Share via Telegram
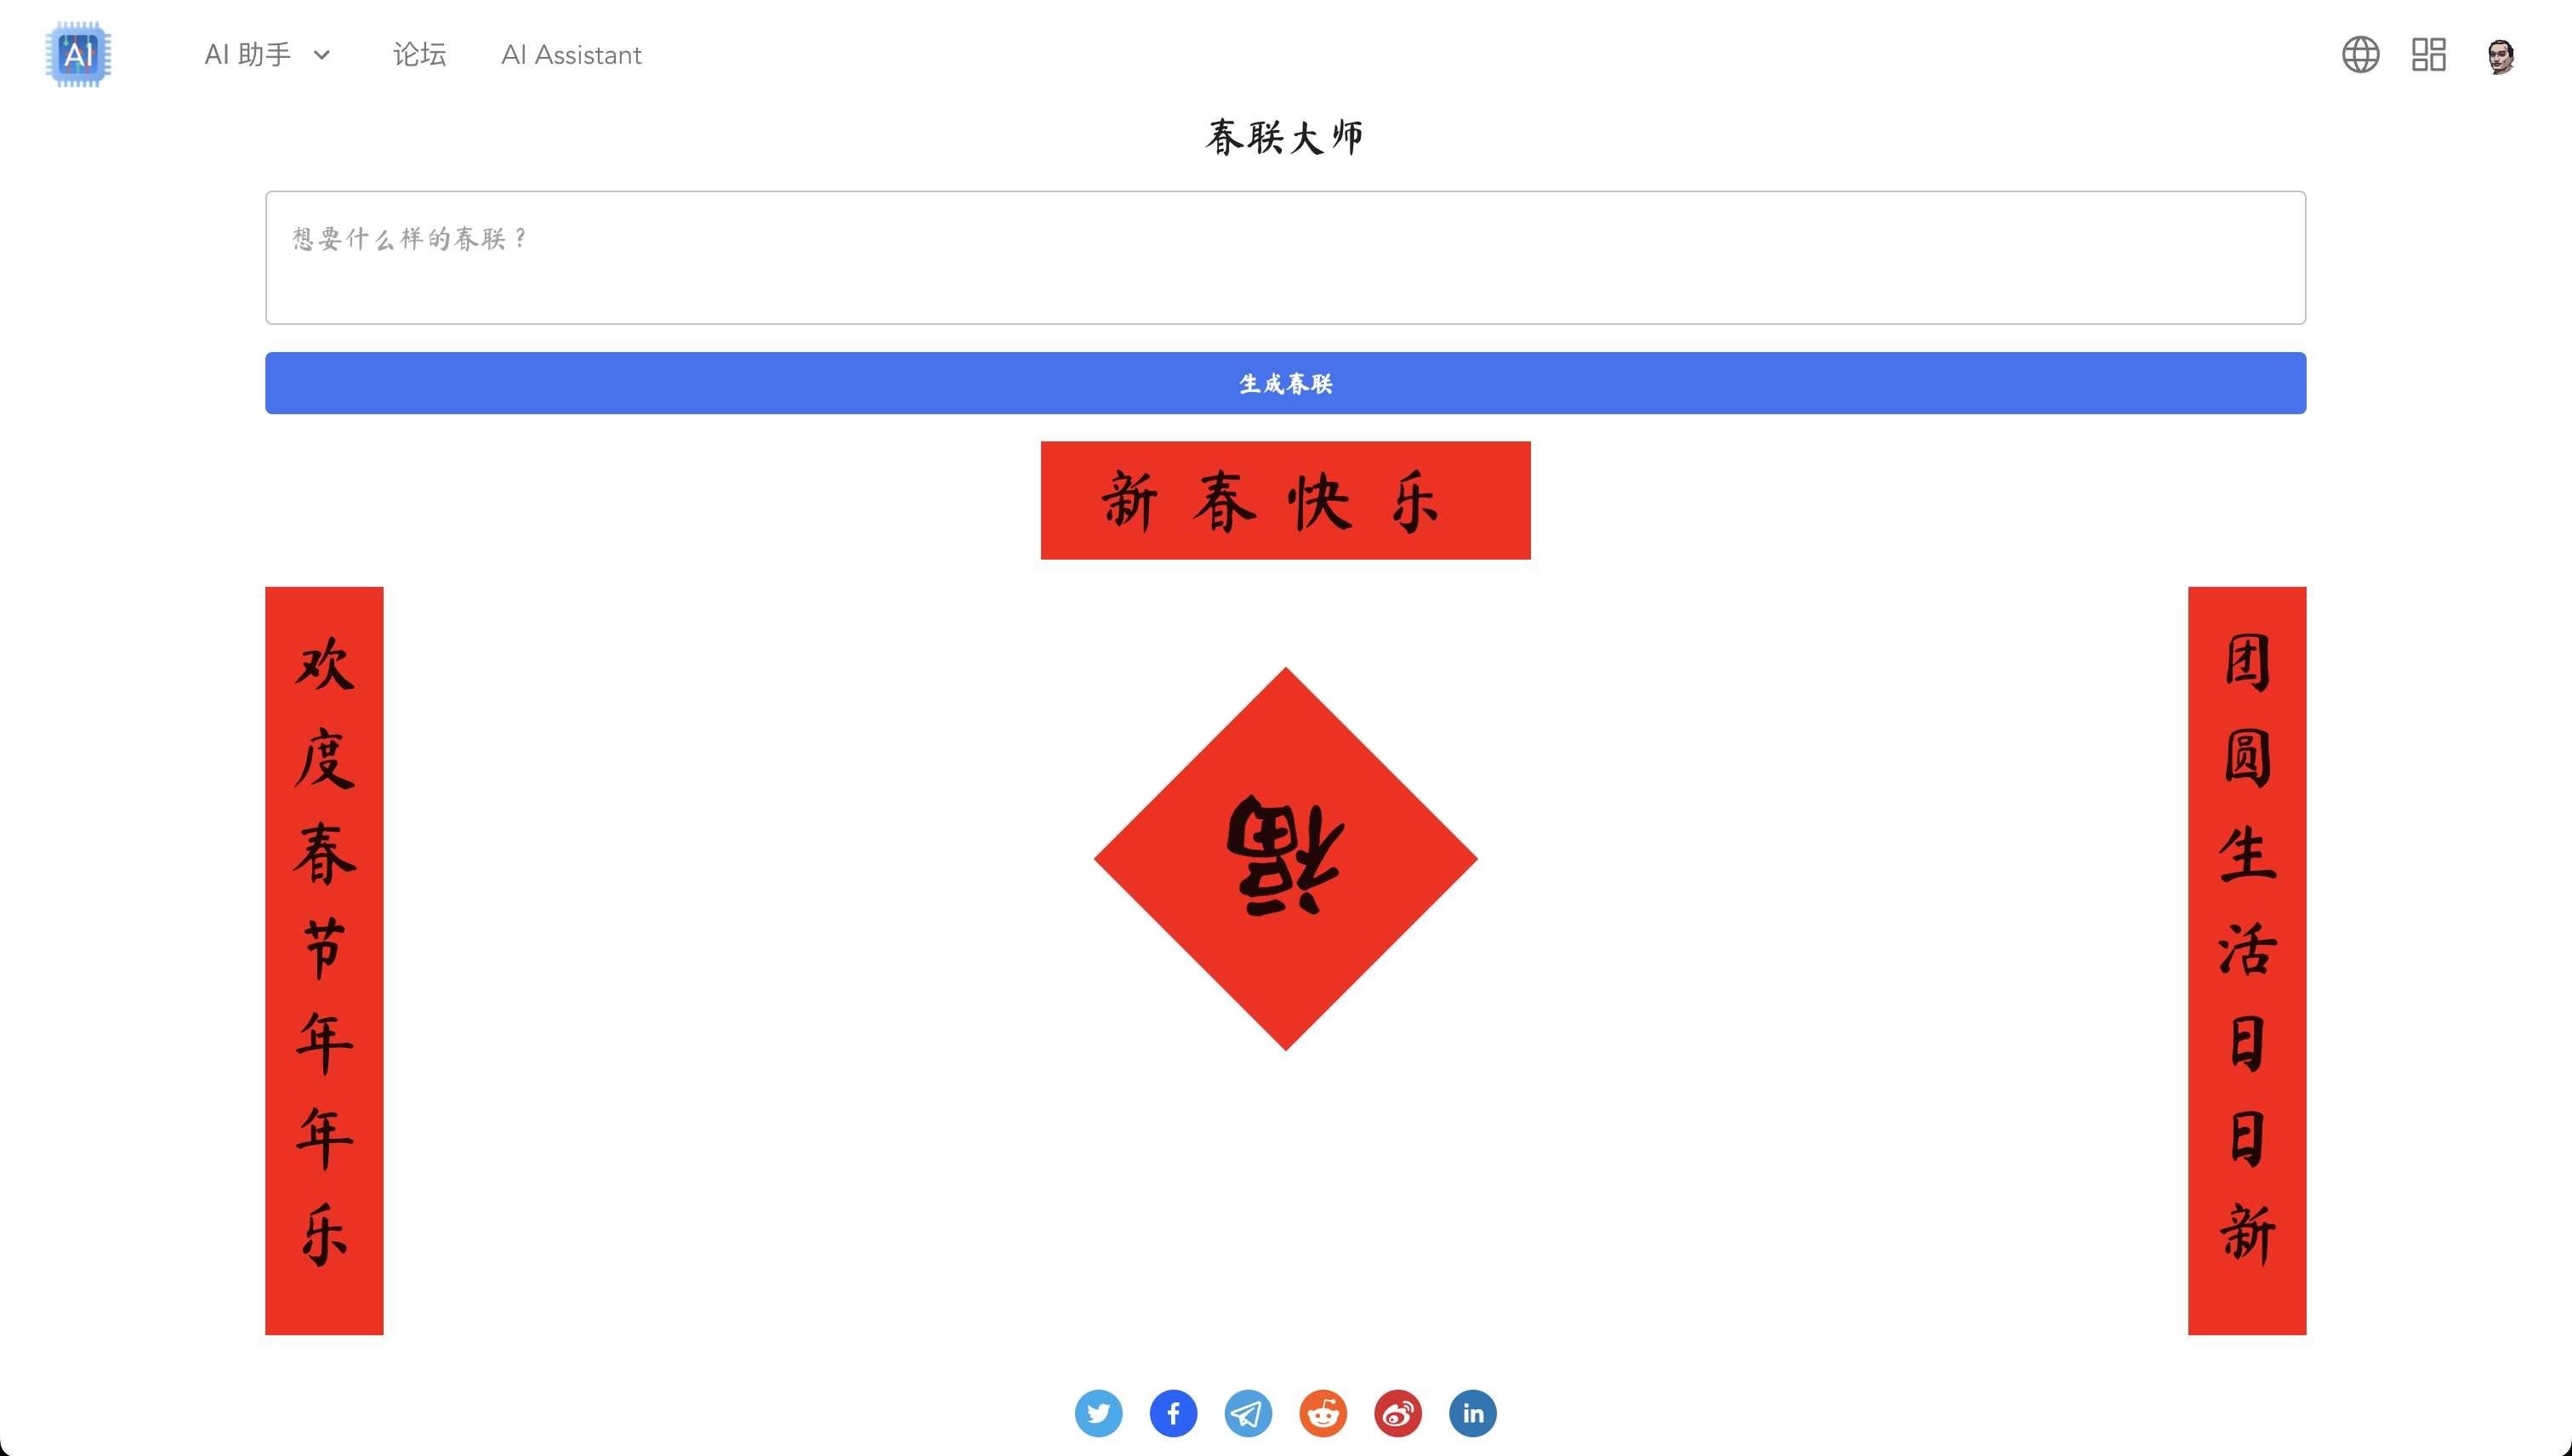 click(x=1248, y=1413)
